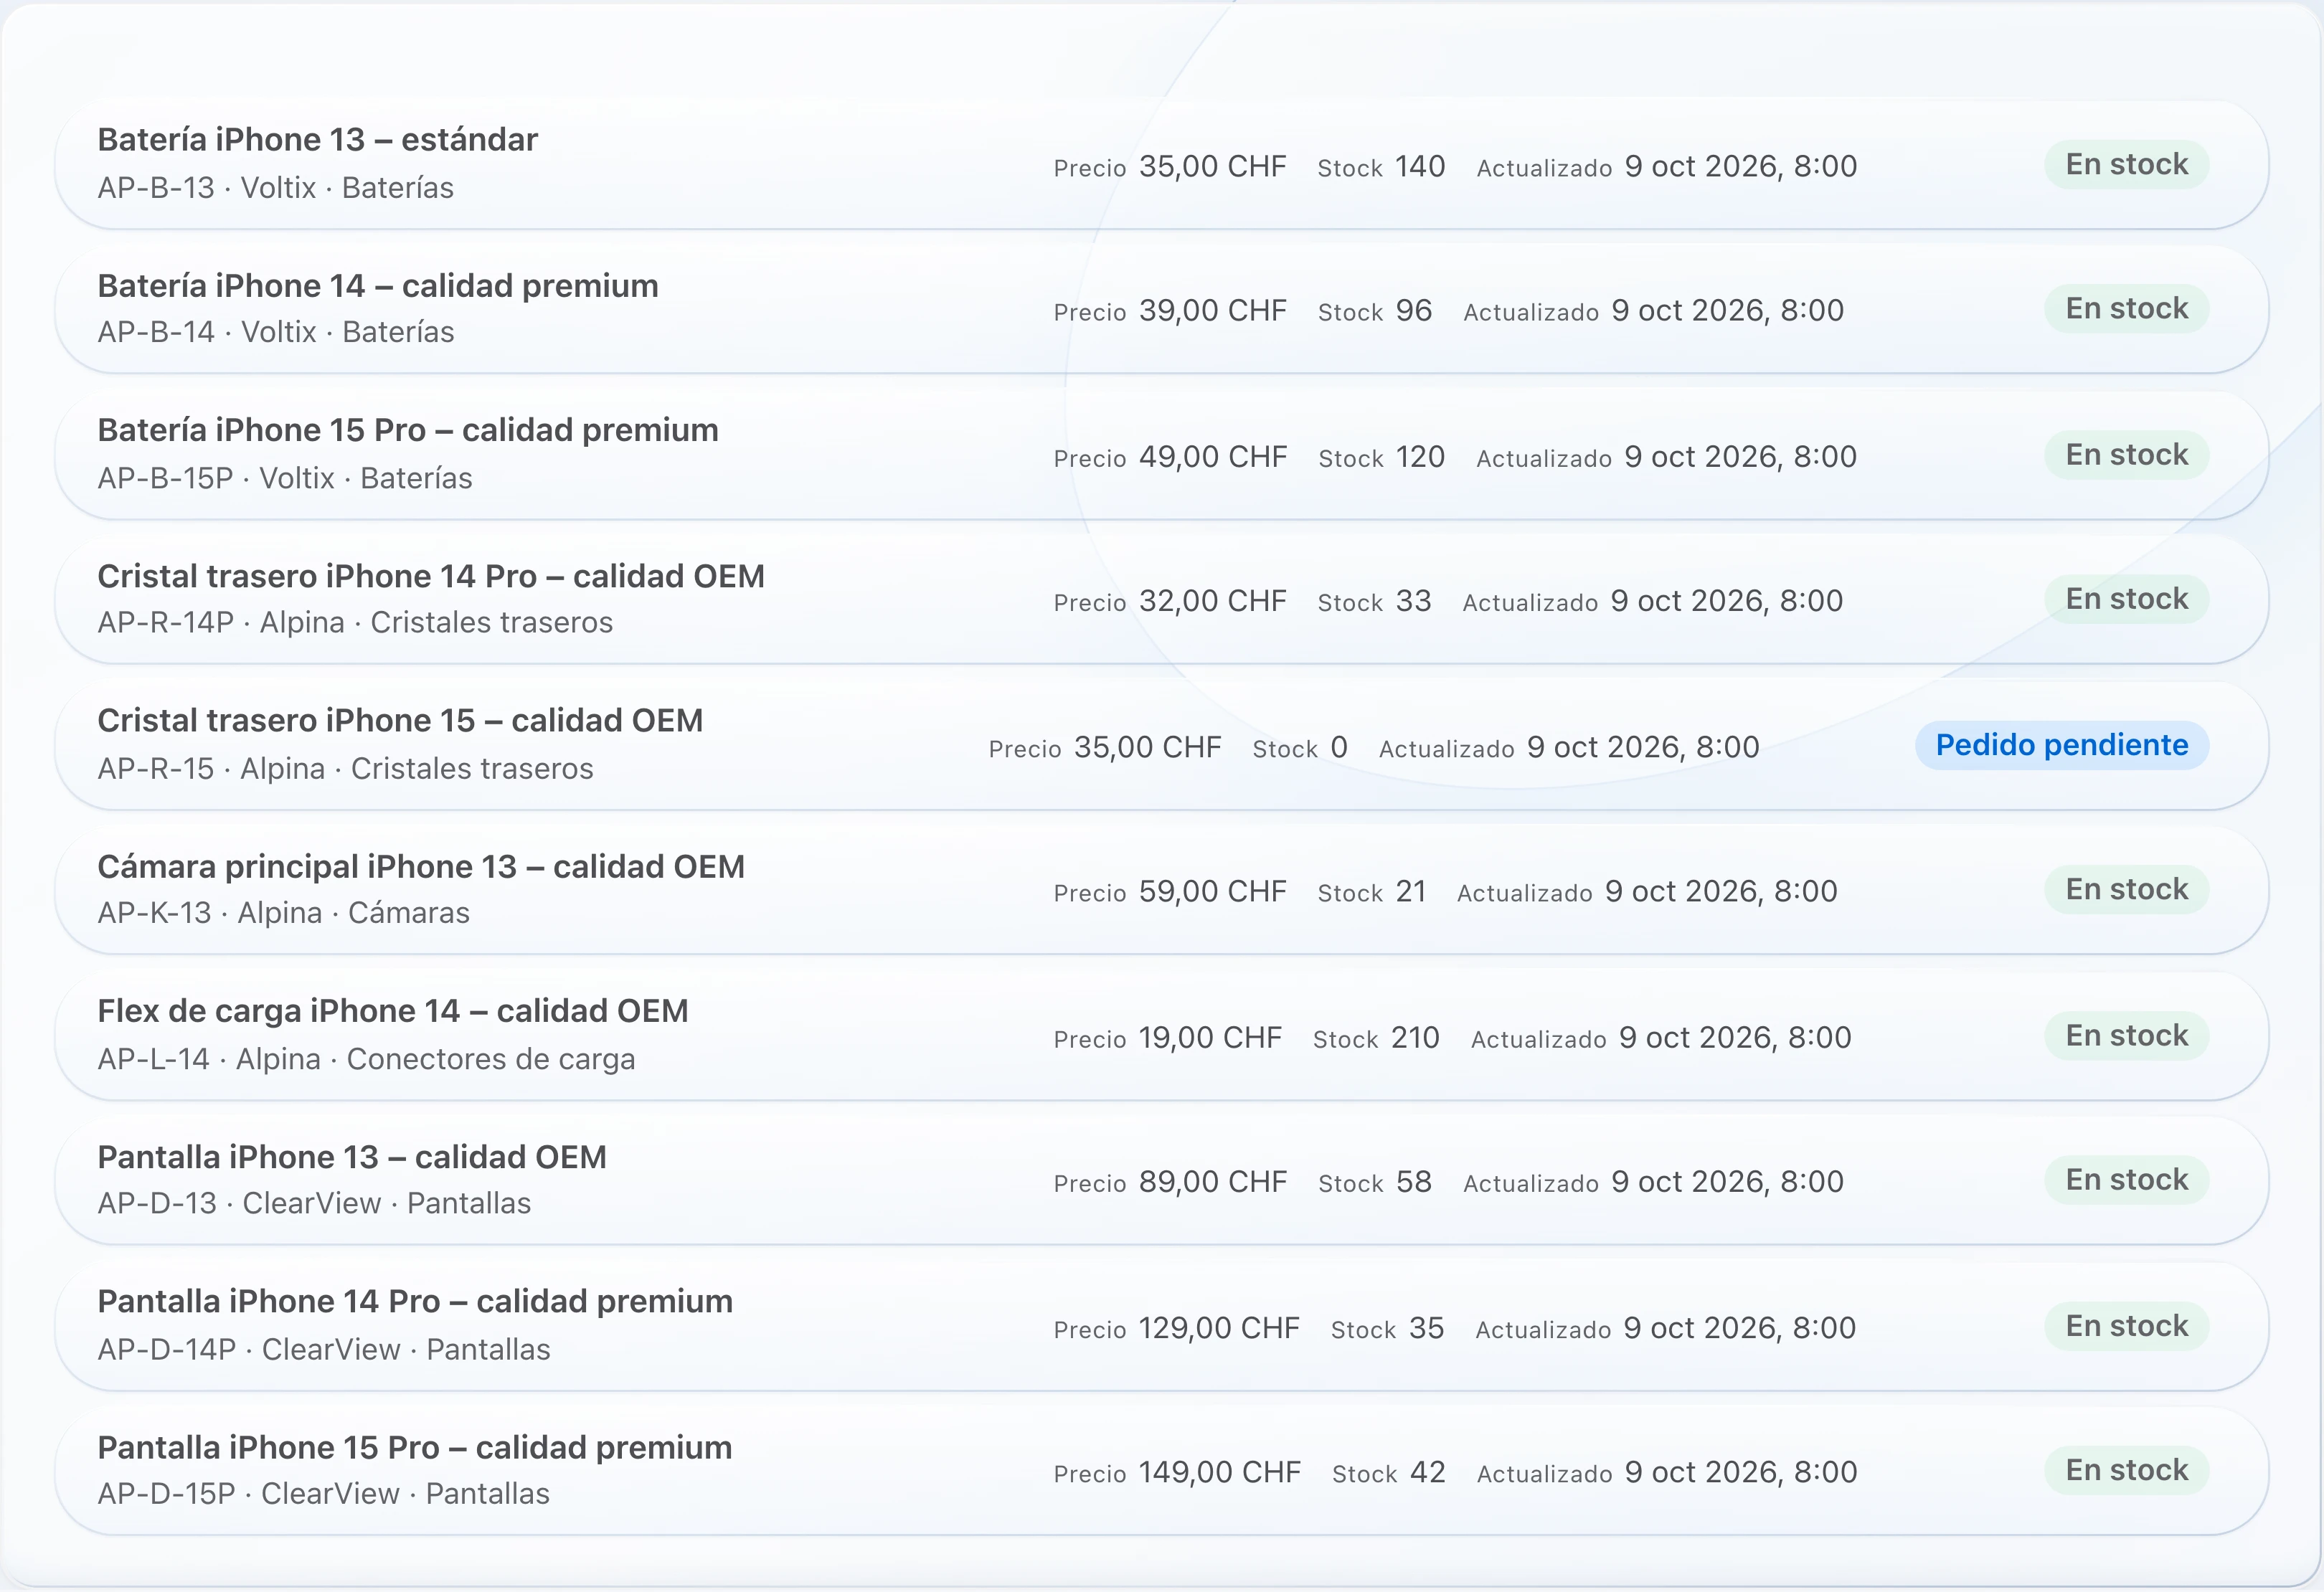Select Pantalla iPhone 13 – calidad OEM
This screenshot has height=1592, width=2324.
(x=1161, y=1181)
